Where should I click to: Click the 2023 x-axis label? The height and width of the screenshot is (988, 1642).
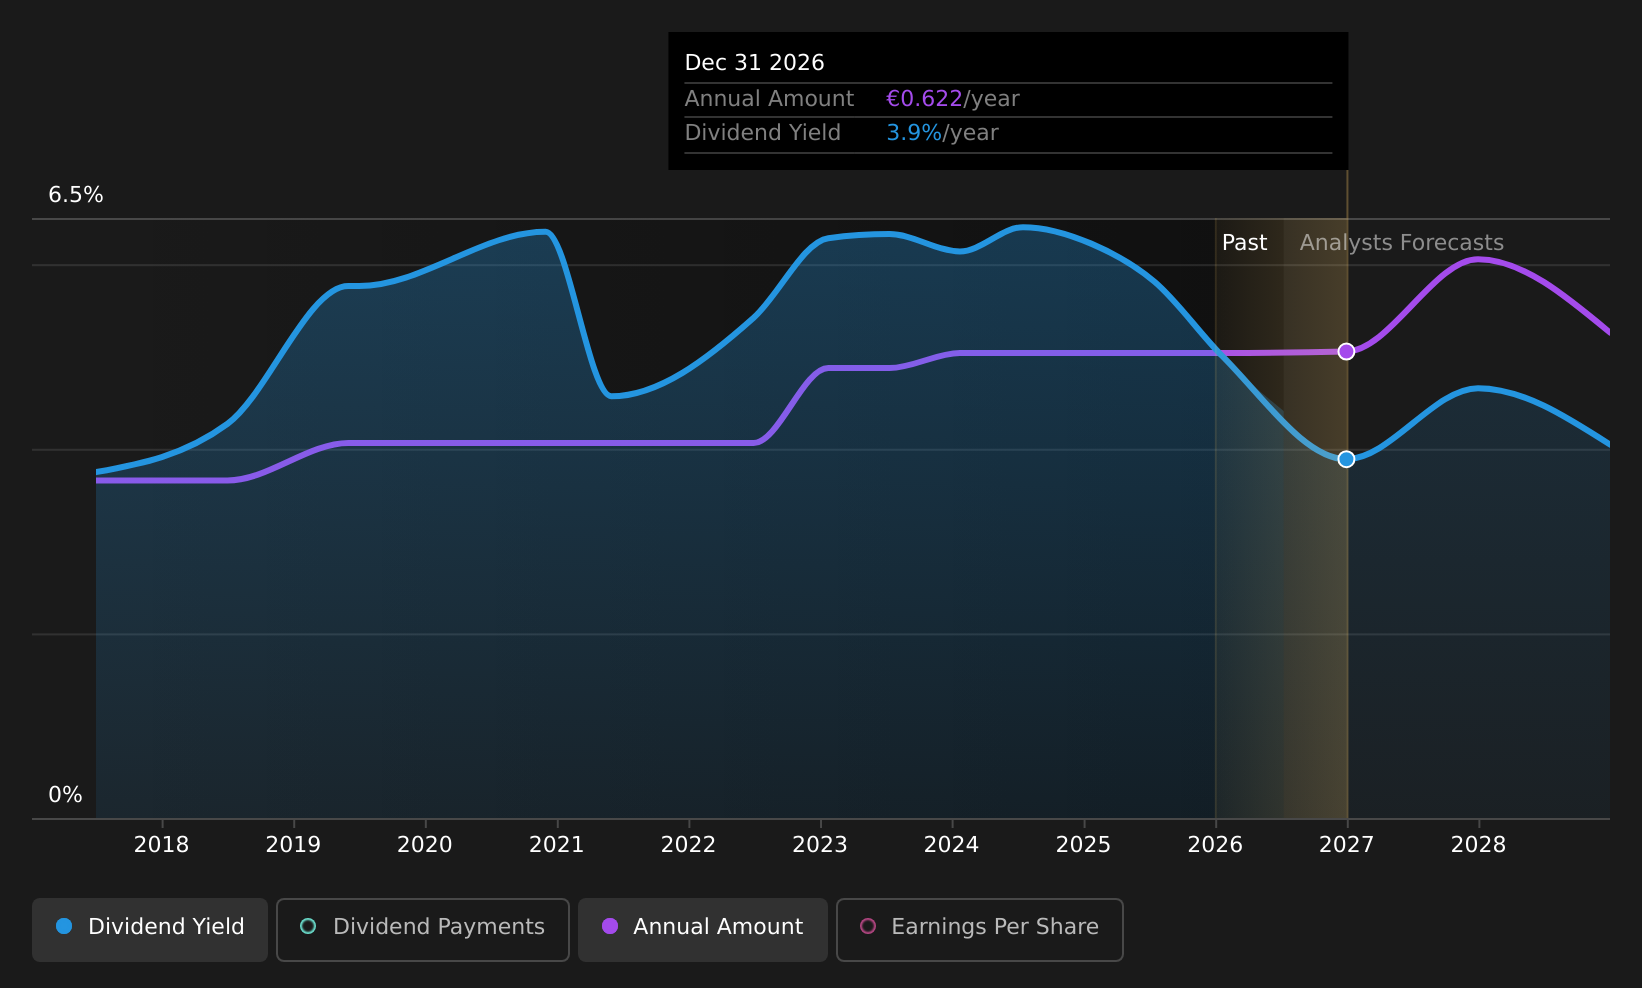coord(820,845)
